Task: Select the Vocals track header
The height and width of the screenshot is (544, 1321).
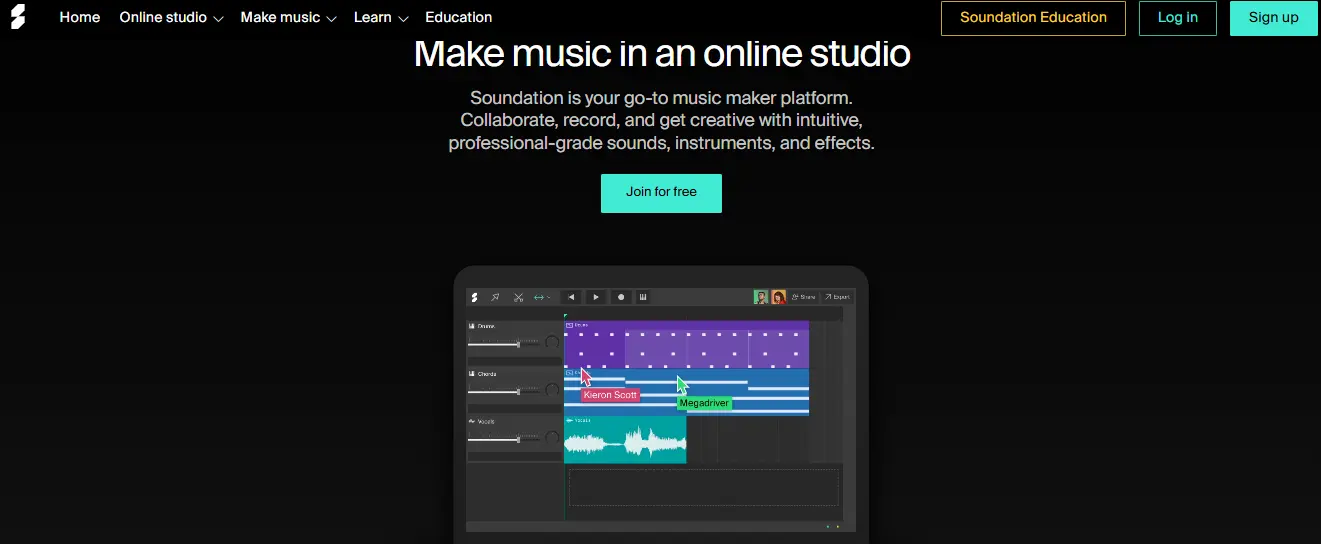Action: [514, 437]
